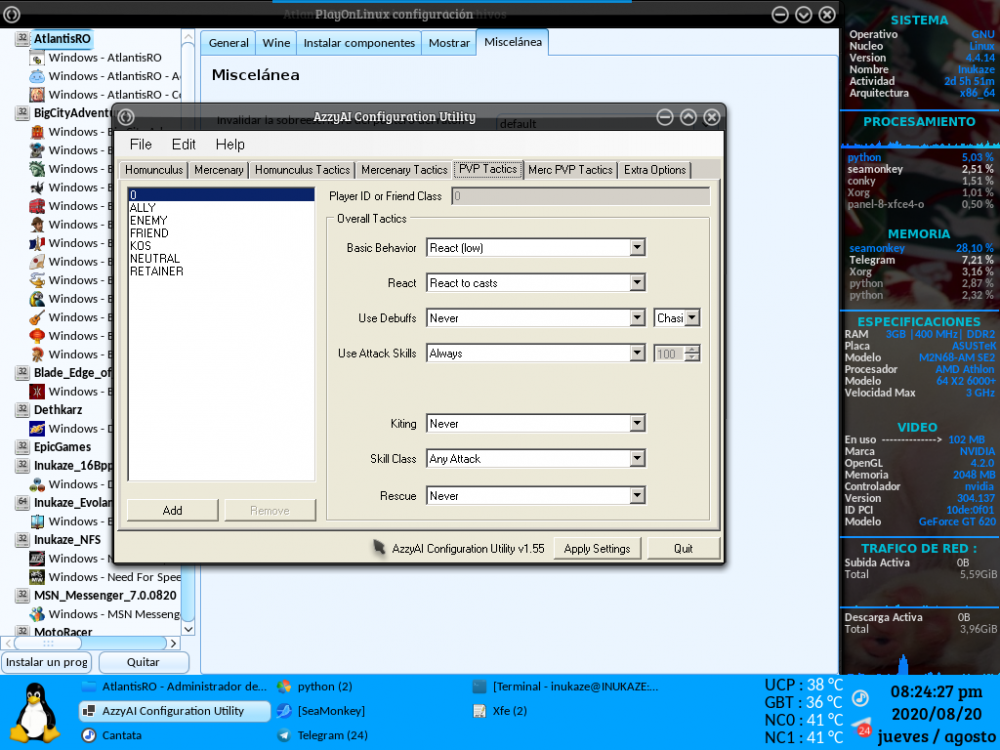
Task: Select ENEMY in the player class list
Action: click(x=148, y=220)
